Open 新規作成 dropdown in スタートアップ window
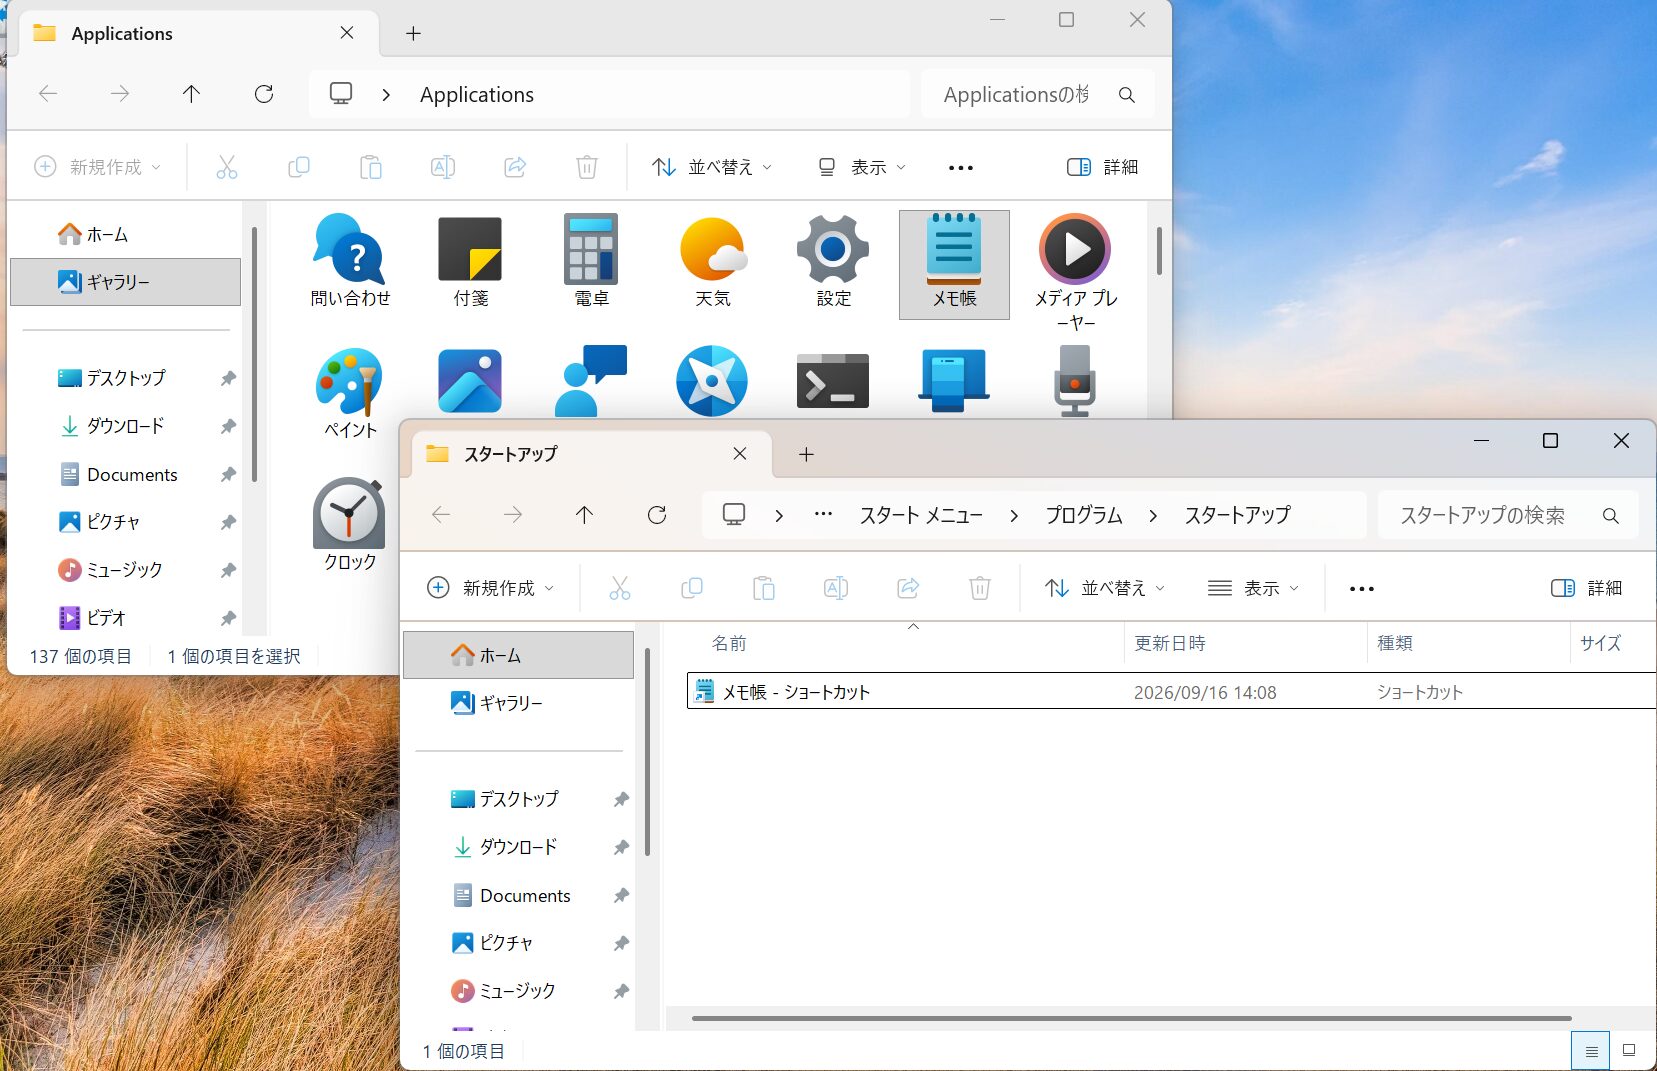Screen dimensions: 1657x1071 tap(490, 588)
